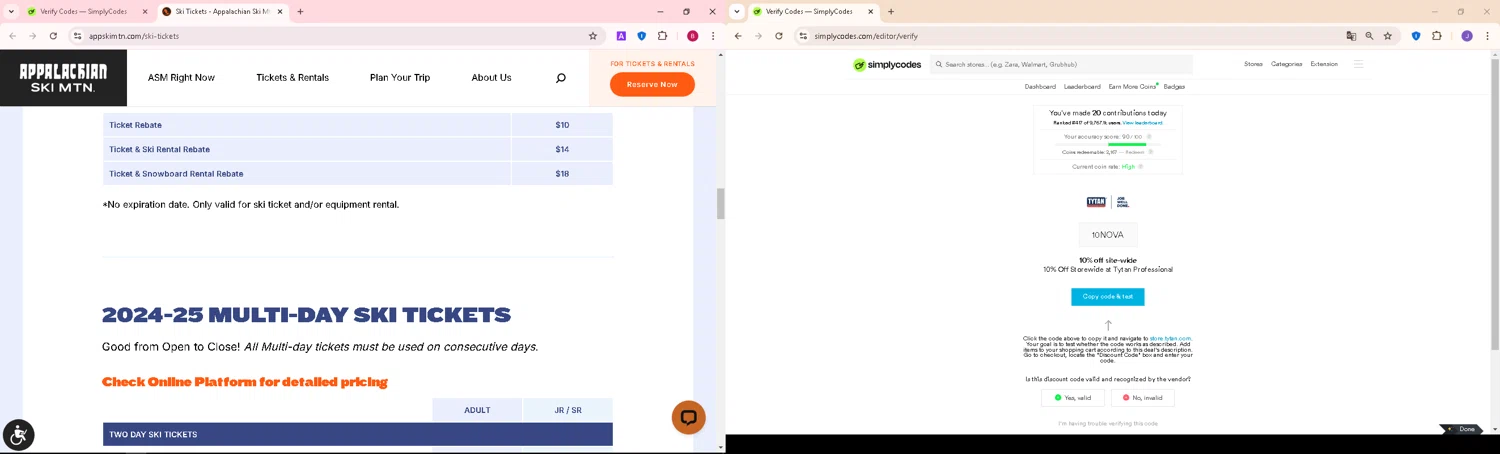Open the Stores link on SimplyCodes
Image resolution: width=1500 pixels, height=454 pixels.
[x=1253, y=64]
